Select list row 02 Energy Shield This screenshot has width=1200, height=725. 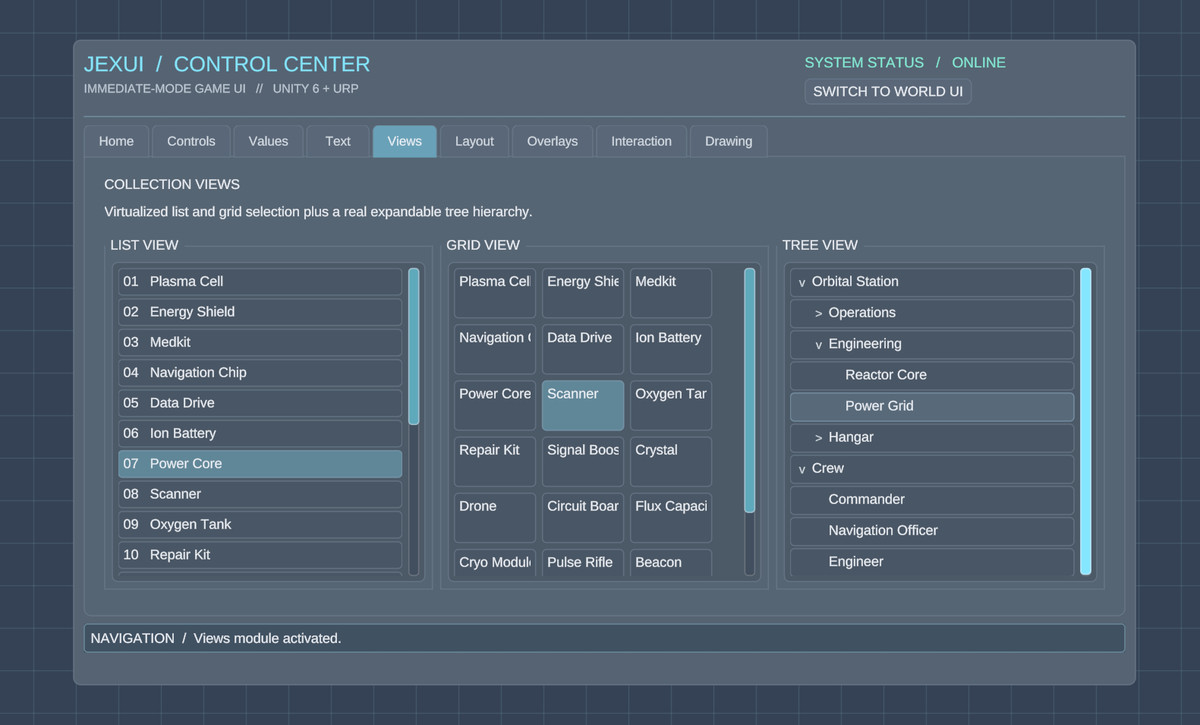(x=260, y=312)
